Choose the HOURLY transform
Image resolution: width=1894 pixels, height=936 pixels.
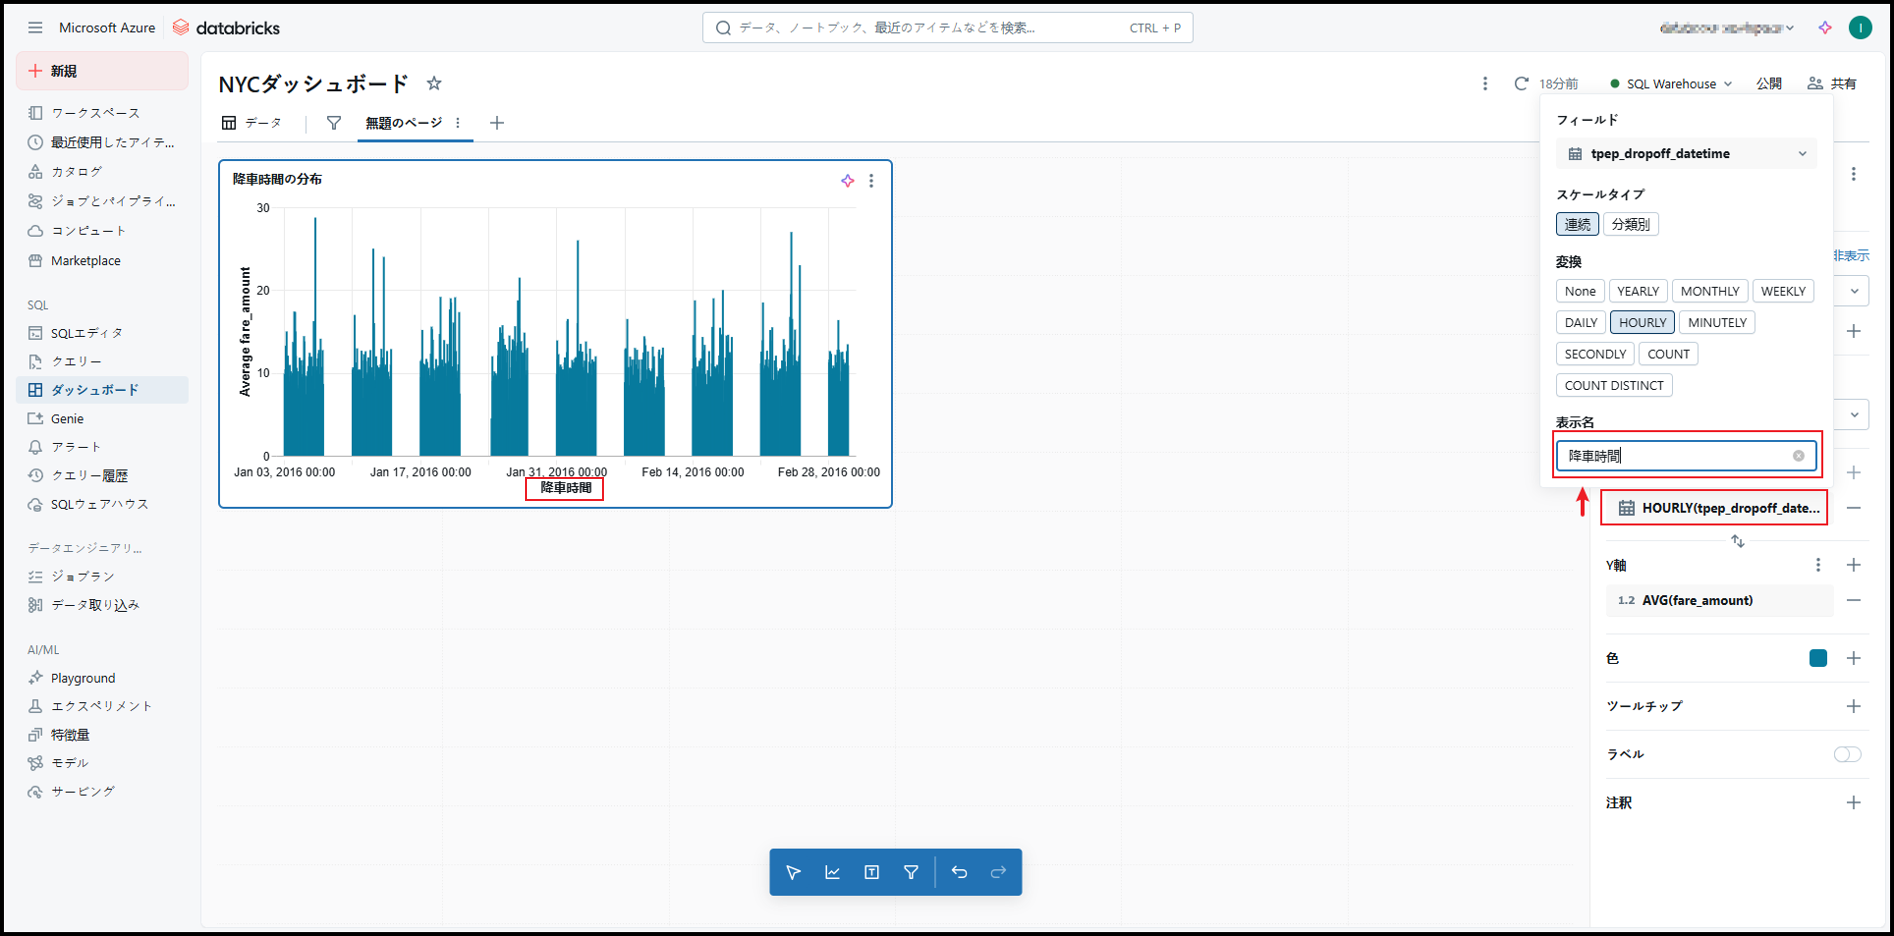coord(1643,322)
